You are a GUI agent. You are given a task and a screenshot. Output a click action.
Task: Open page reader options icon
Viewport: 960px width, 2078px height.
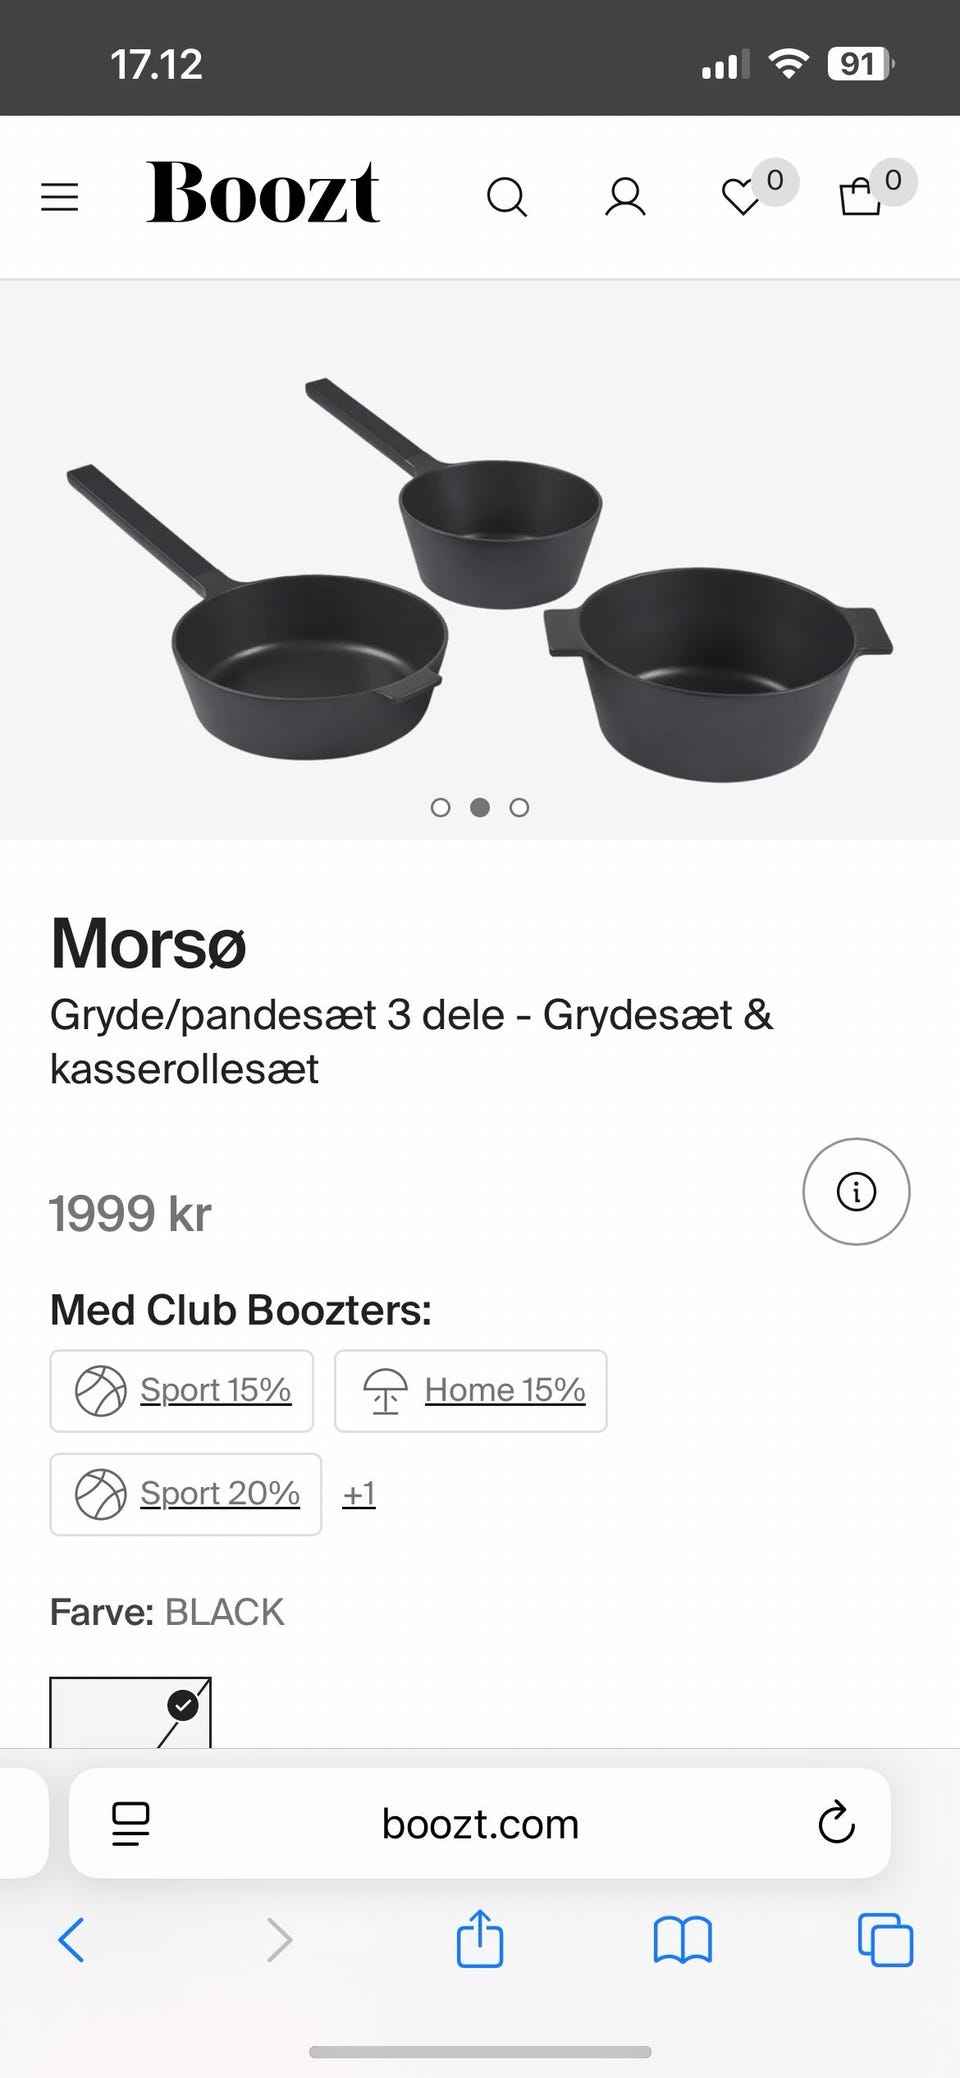[x=131, y=1823]
